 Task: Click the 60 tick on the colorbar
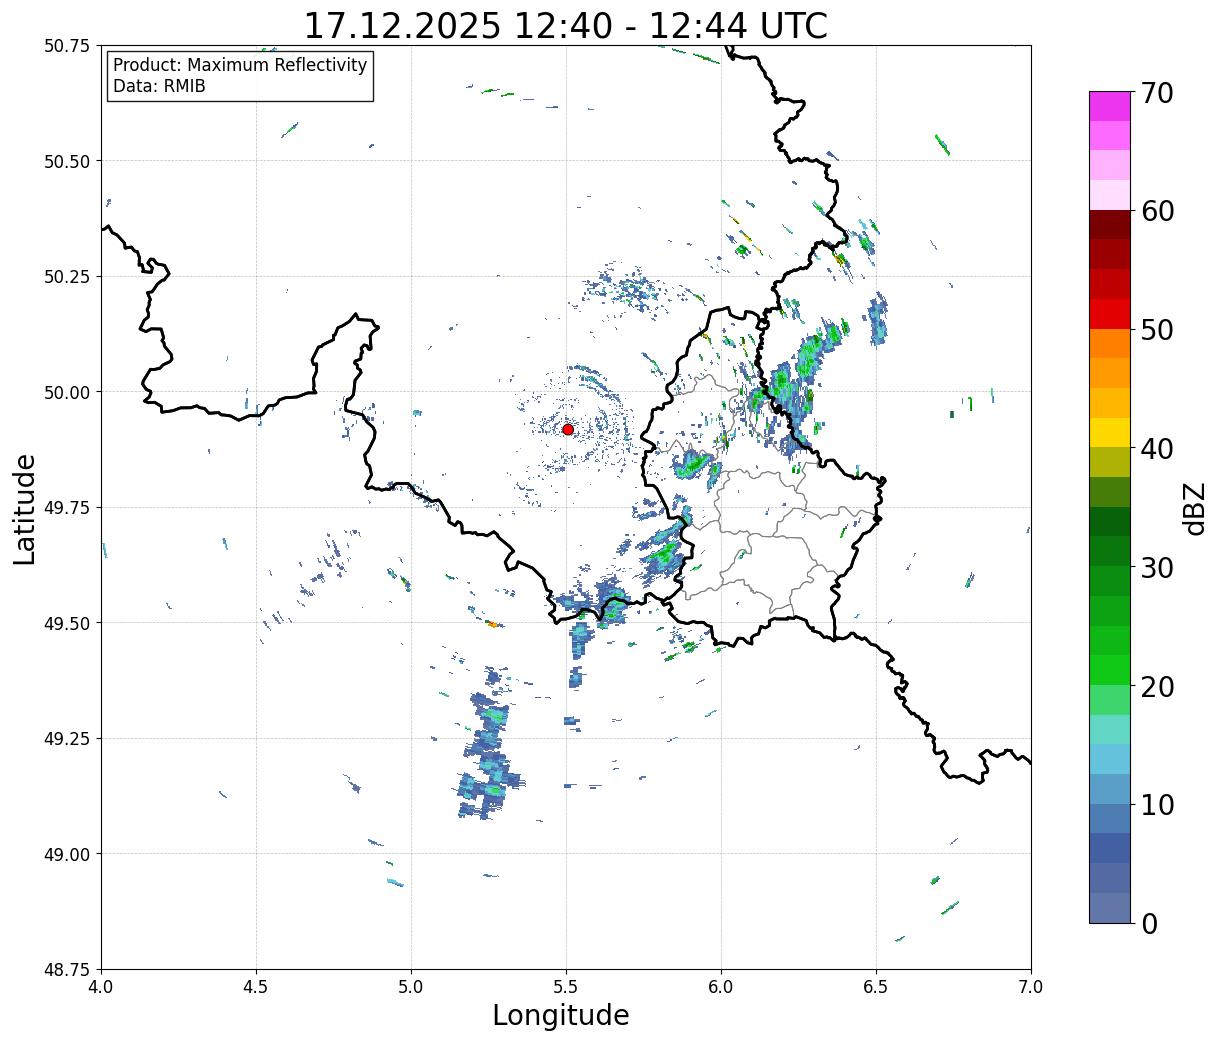click(1156, 211)
